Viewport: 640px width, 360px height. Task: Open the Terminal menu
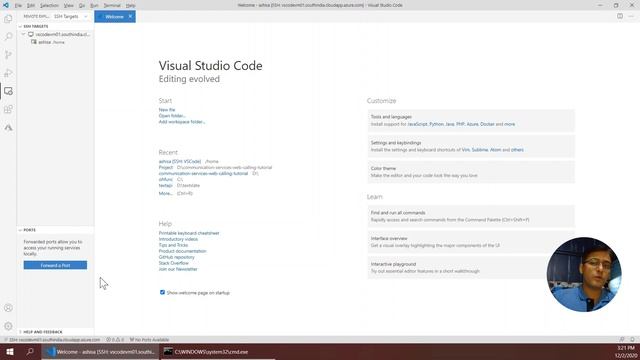112,5
